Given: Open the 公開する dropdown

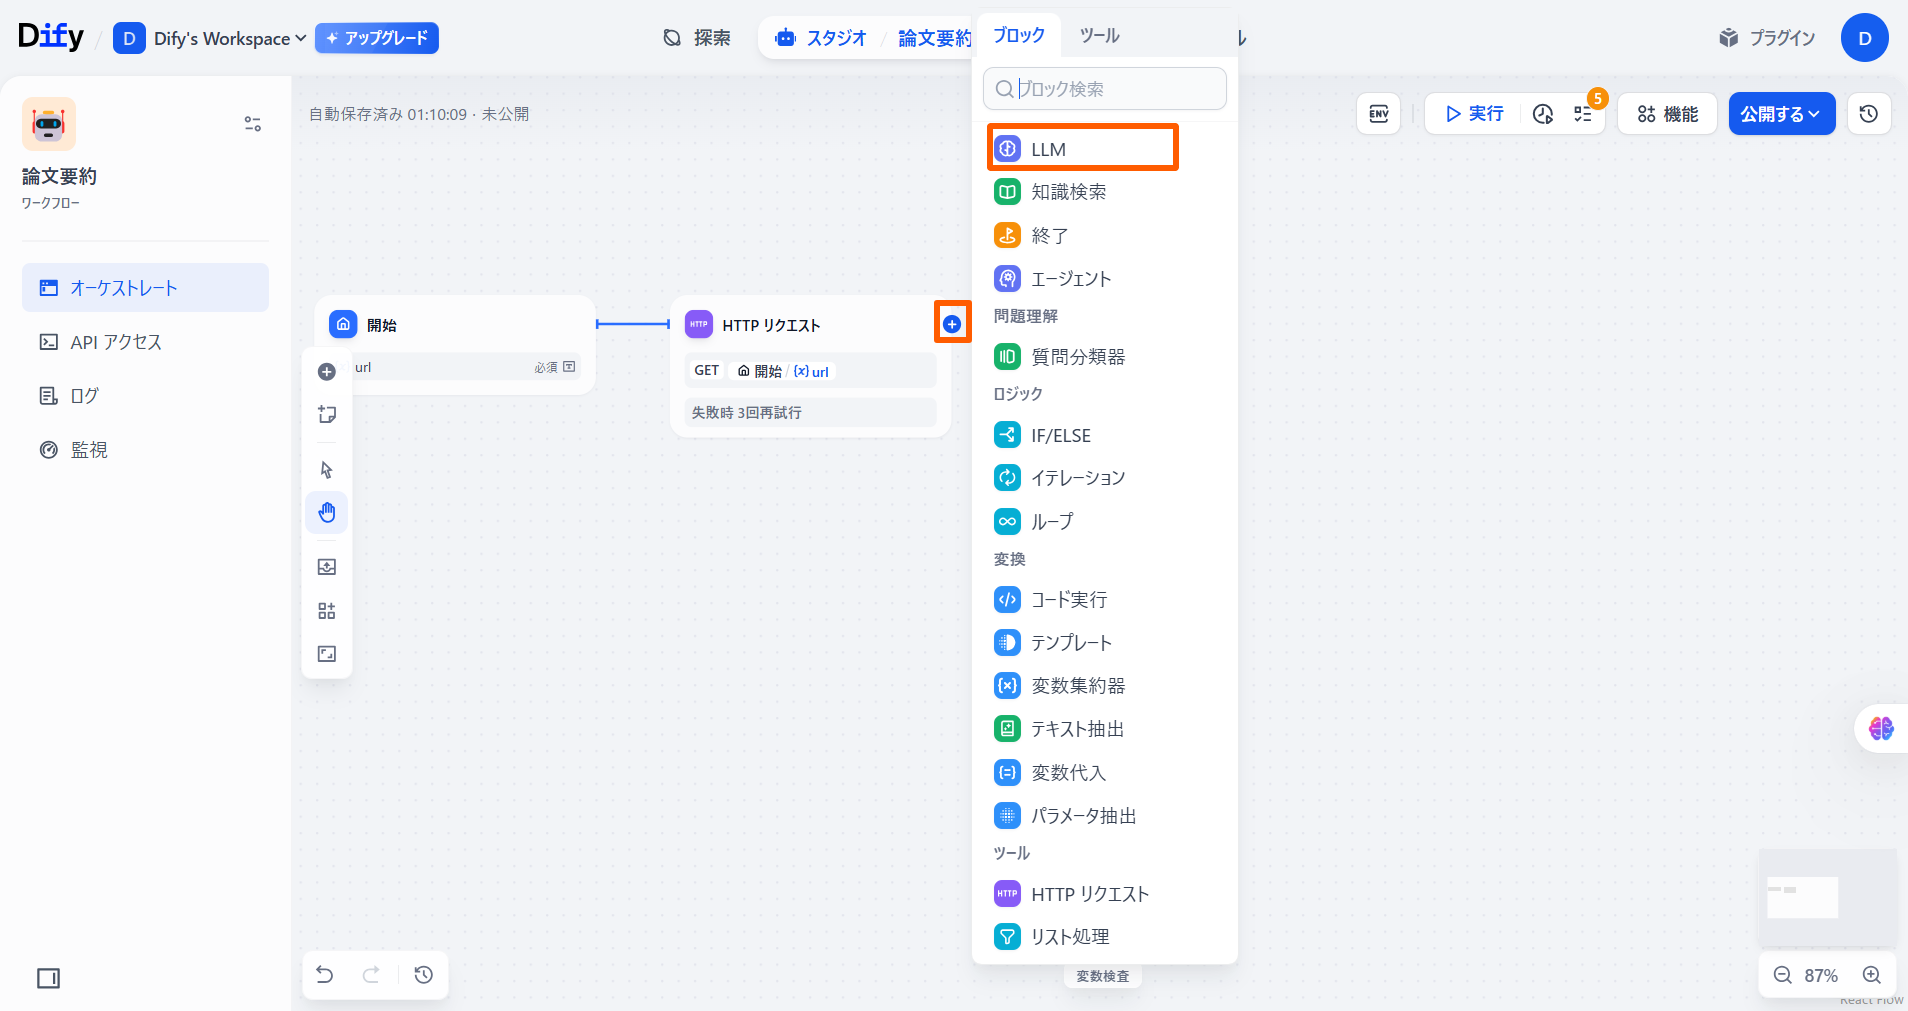Looking at the screenshot, I should (x=1781, y=114).
